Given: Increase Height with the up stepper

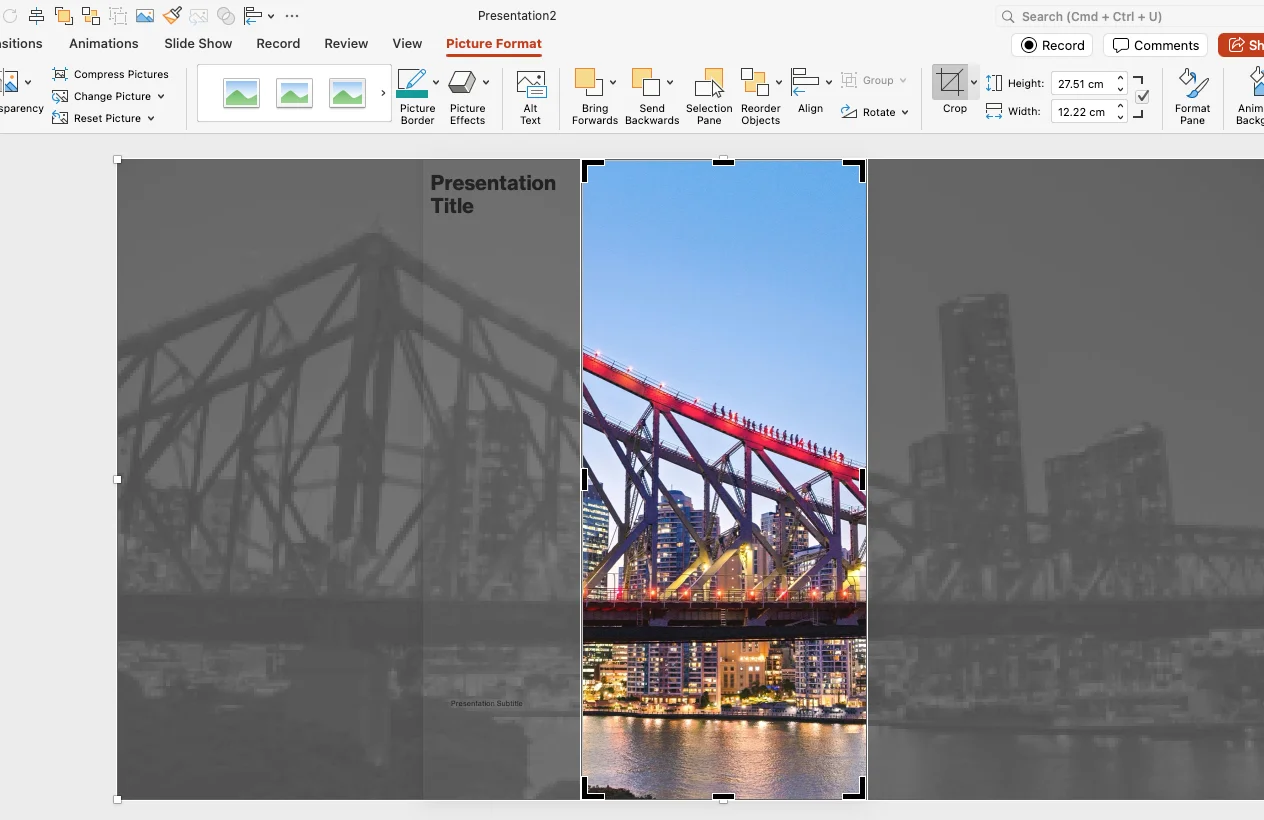Looking at the screenshot, I should click(x=1121, y=79).
